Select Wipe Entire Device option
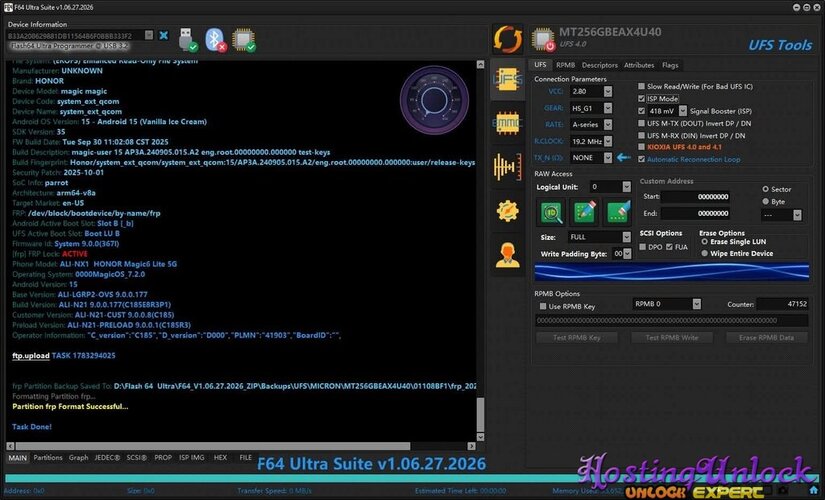 click(705, 253)
